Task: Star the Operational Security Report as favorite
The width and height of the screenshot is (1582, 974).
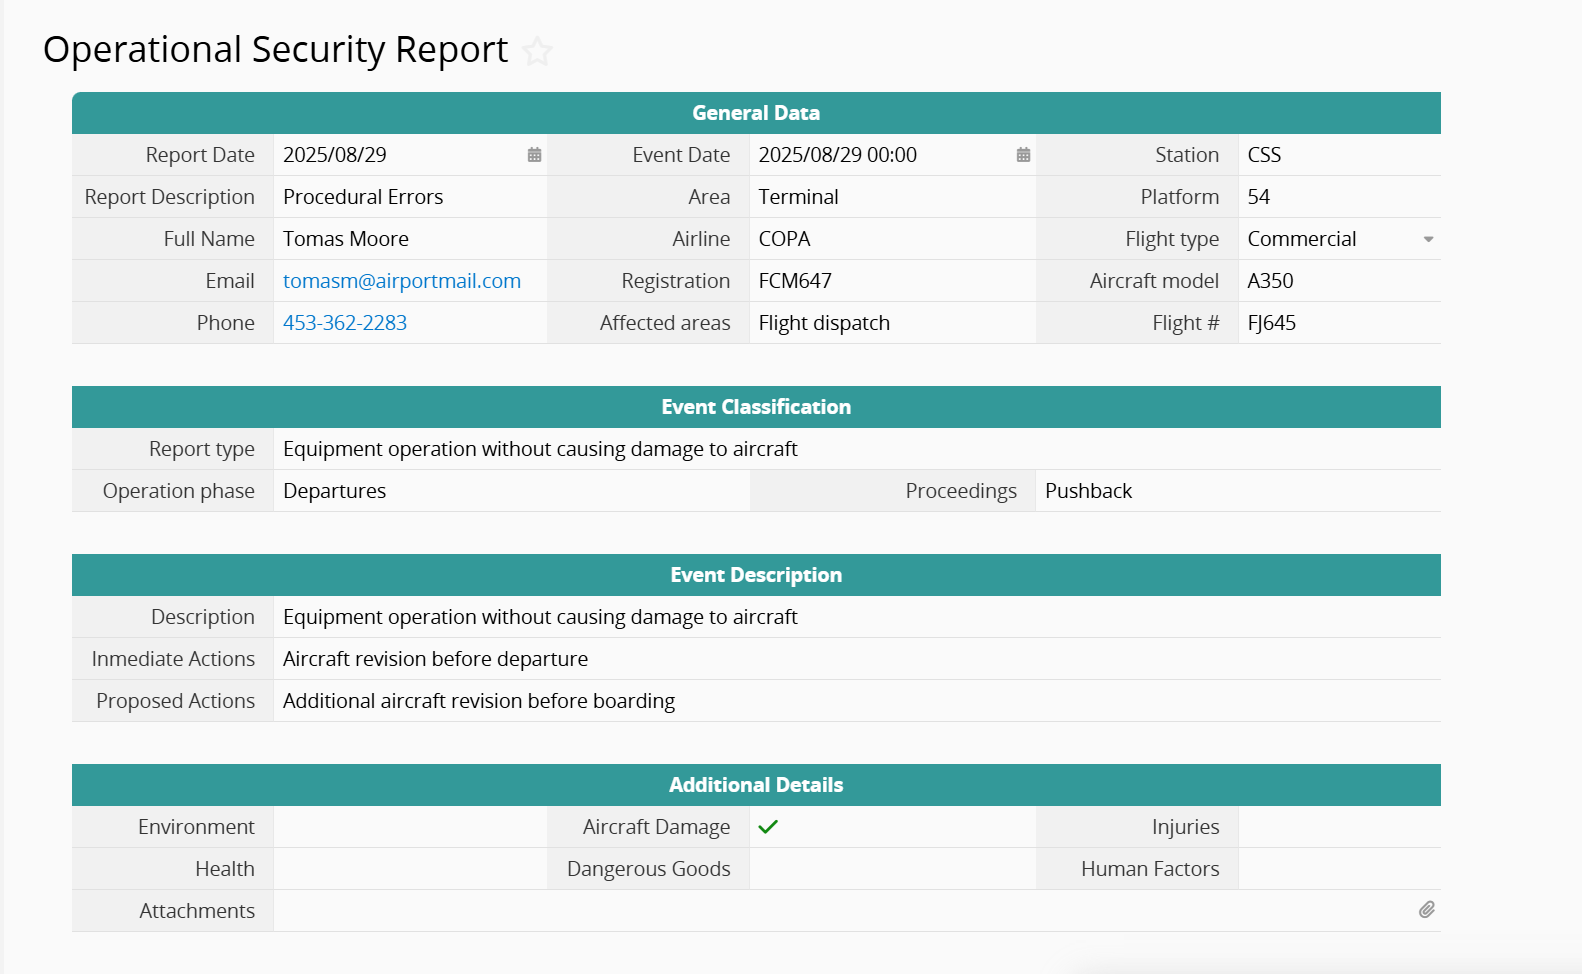Action: (538, 51)
